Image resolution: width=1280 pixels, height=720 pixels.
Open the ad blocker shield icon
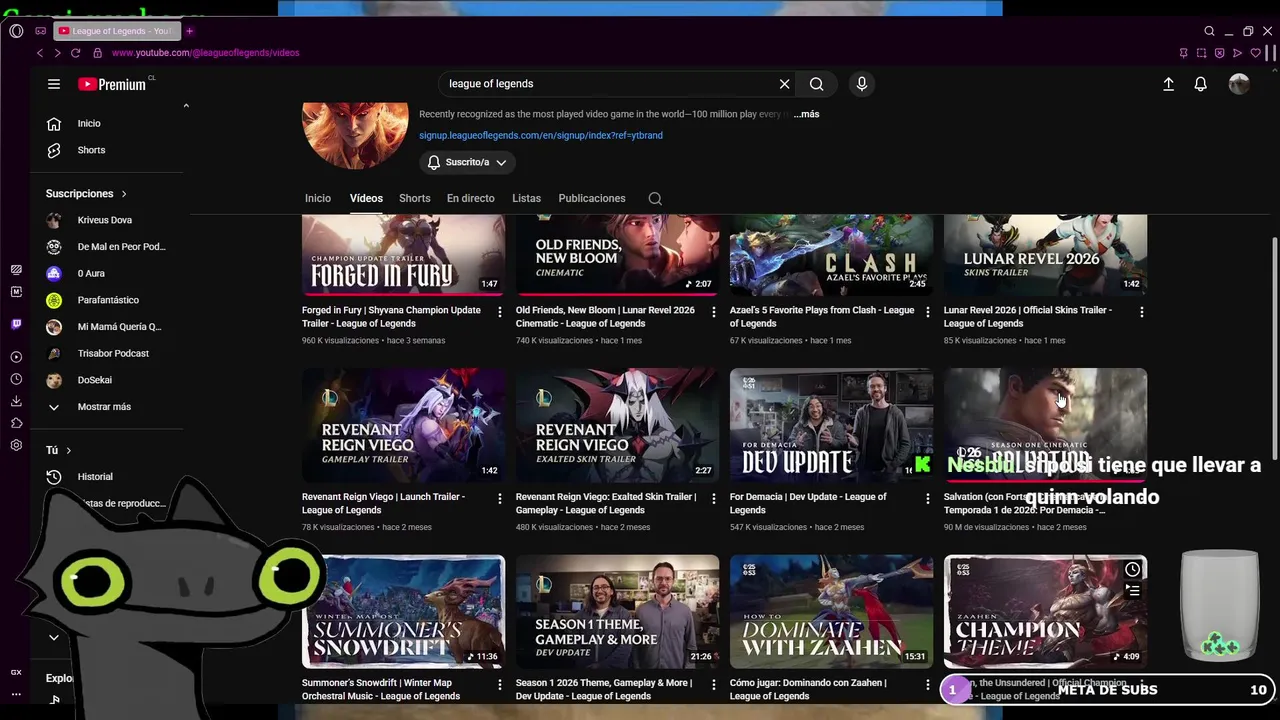(1219, 53)
